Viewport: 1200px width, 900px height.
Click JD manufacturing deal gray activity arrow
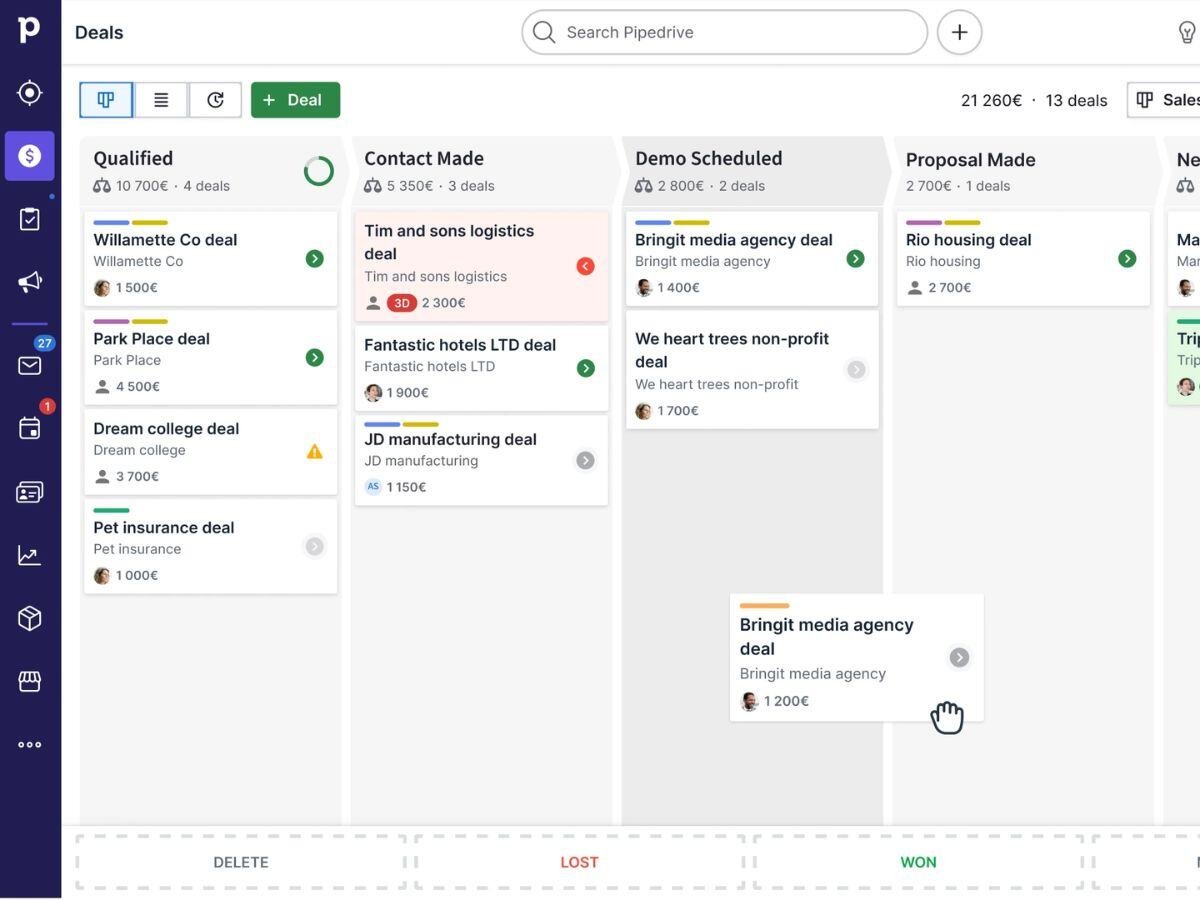point(586,460)
